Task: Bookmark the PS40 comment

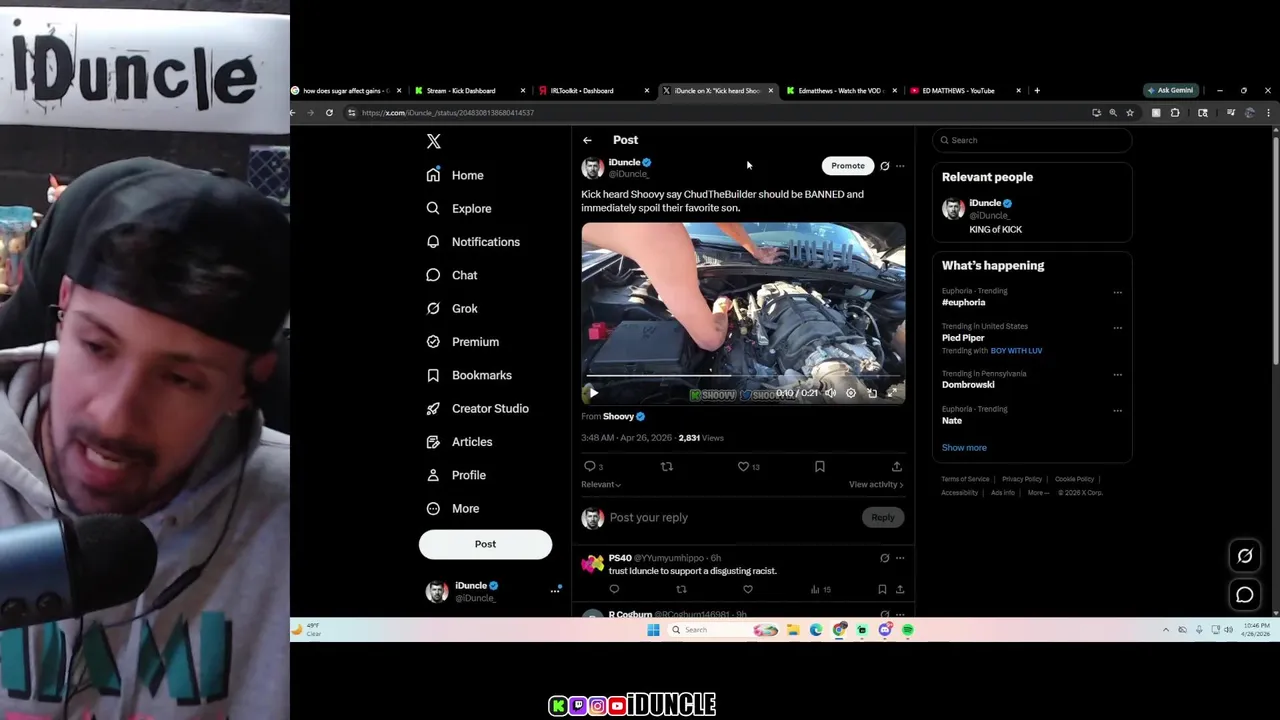Action: [882, 589]
